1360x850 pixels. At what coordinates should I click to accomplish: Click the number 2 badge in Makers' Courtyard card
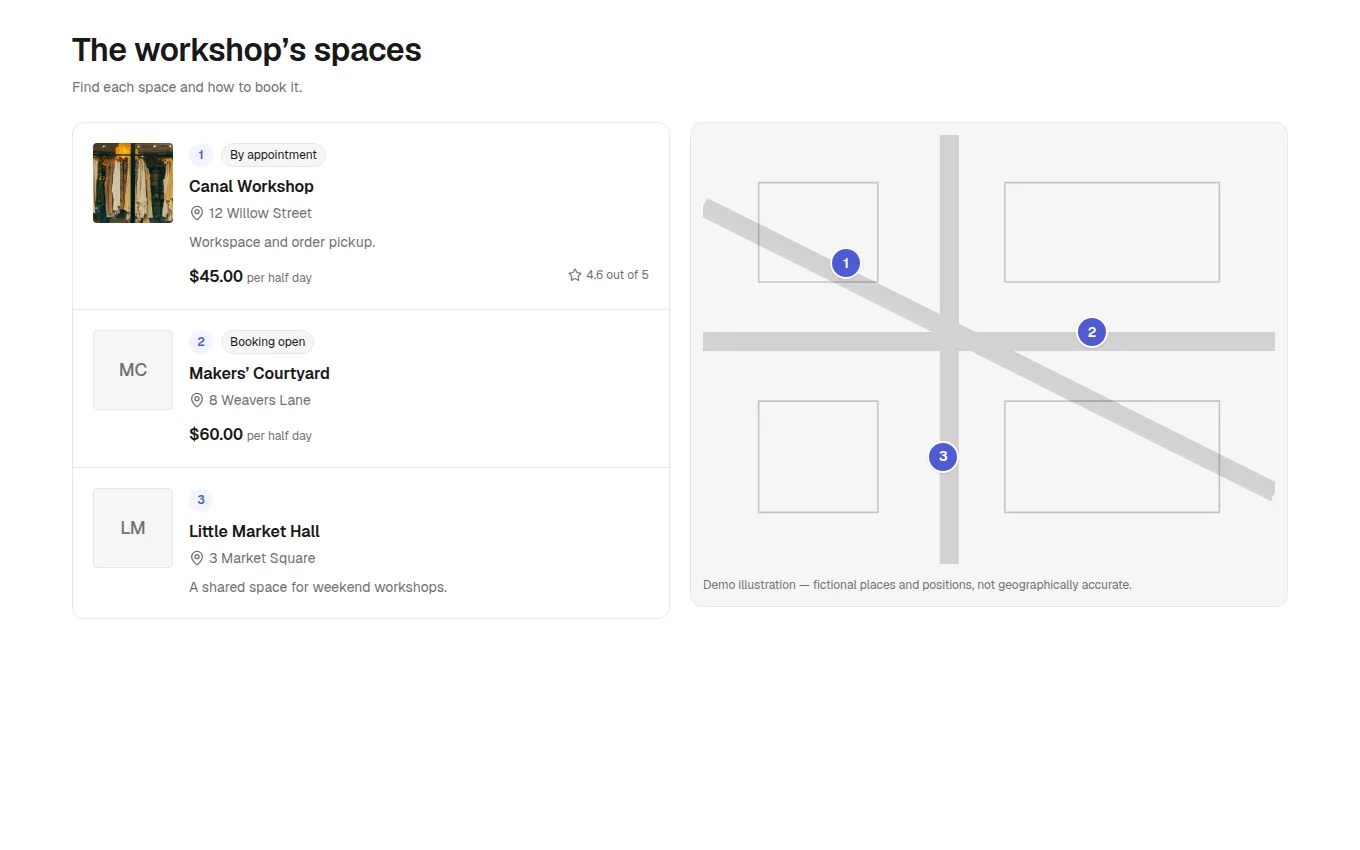click(201, 342)
